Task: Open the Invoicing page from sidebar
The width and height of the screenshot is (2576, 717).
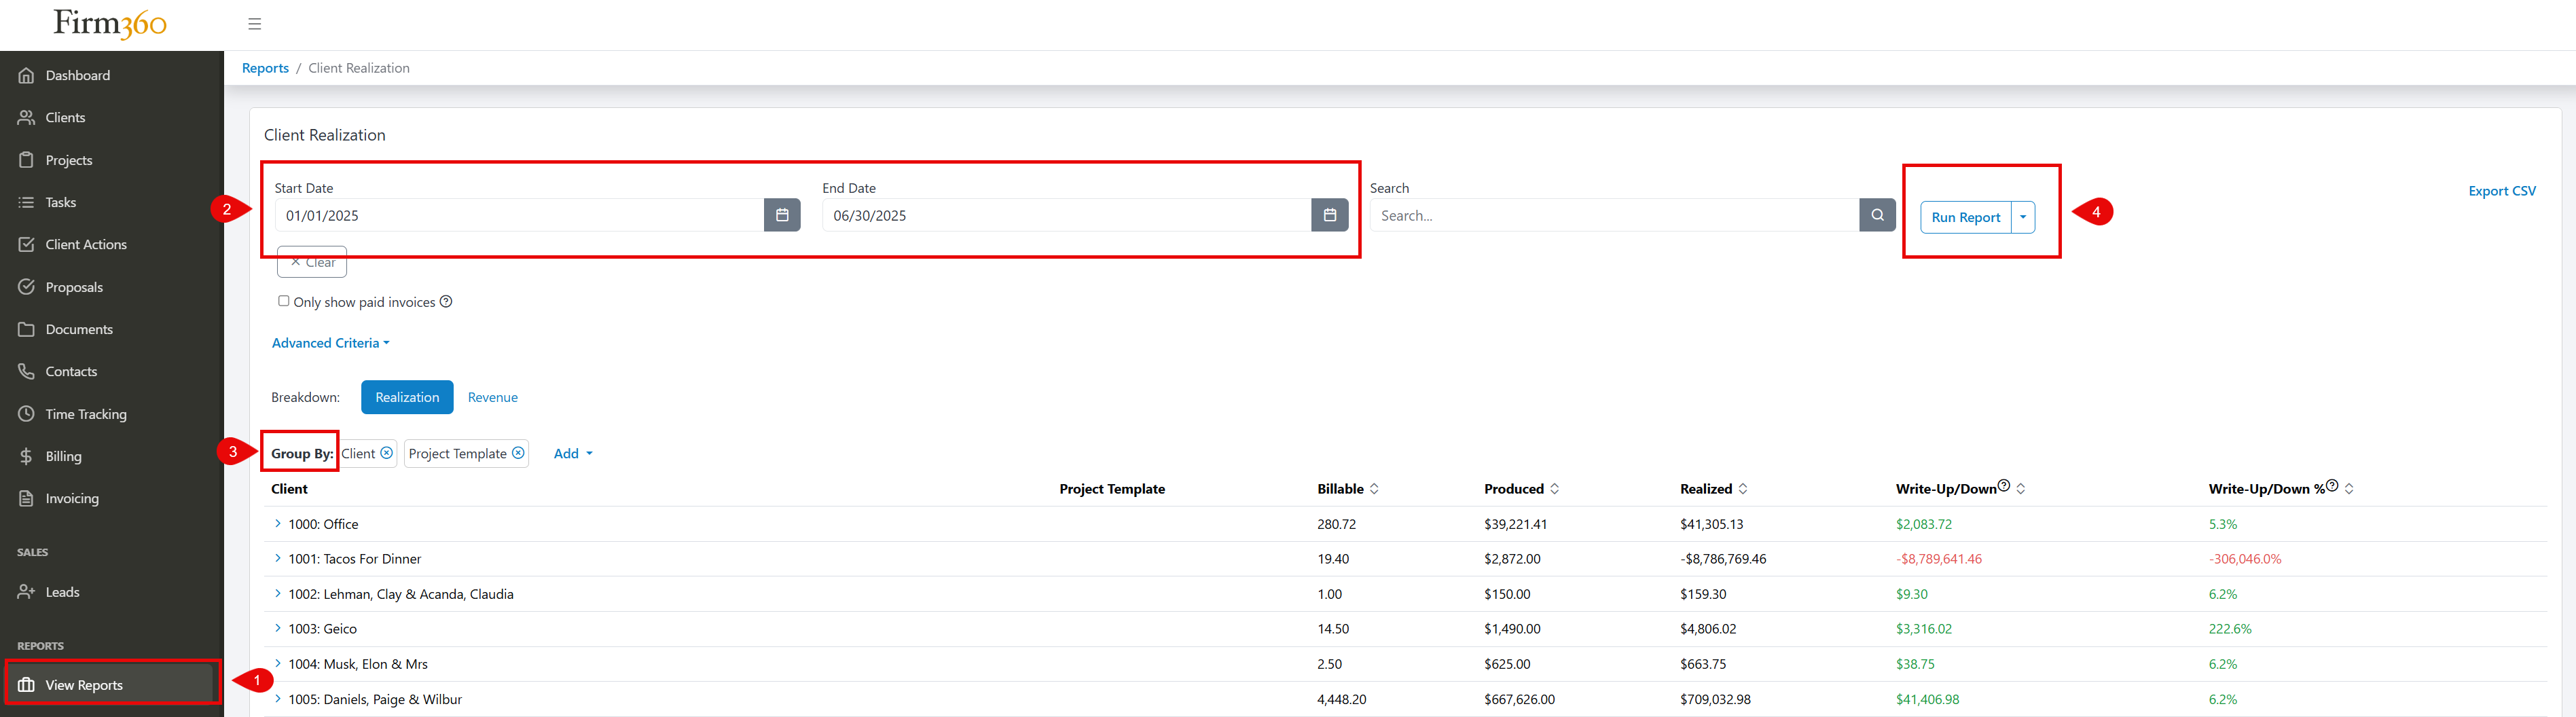Action: (71, 498)
